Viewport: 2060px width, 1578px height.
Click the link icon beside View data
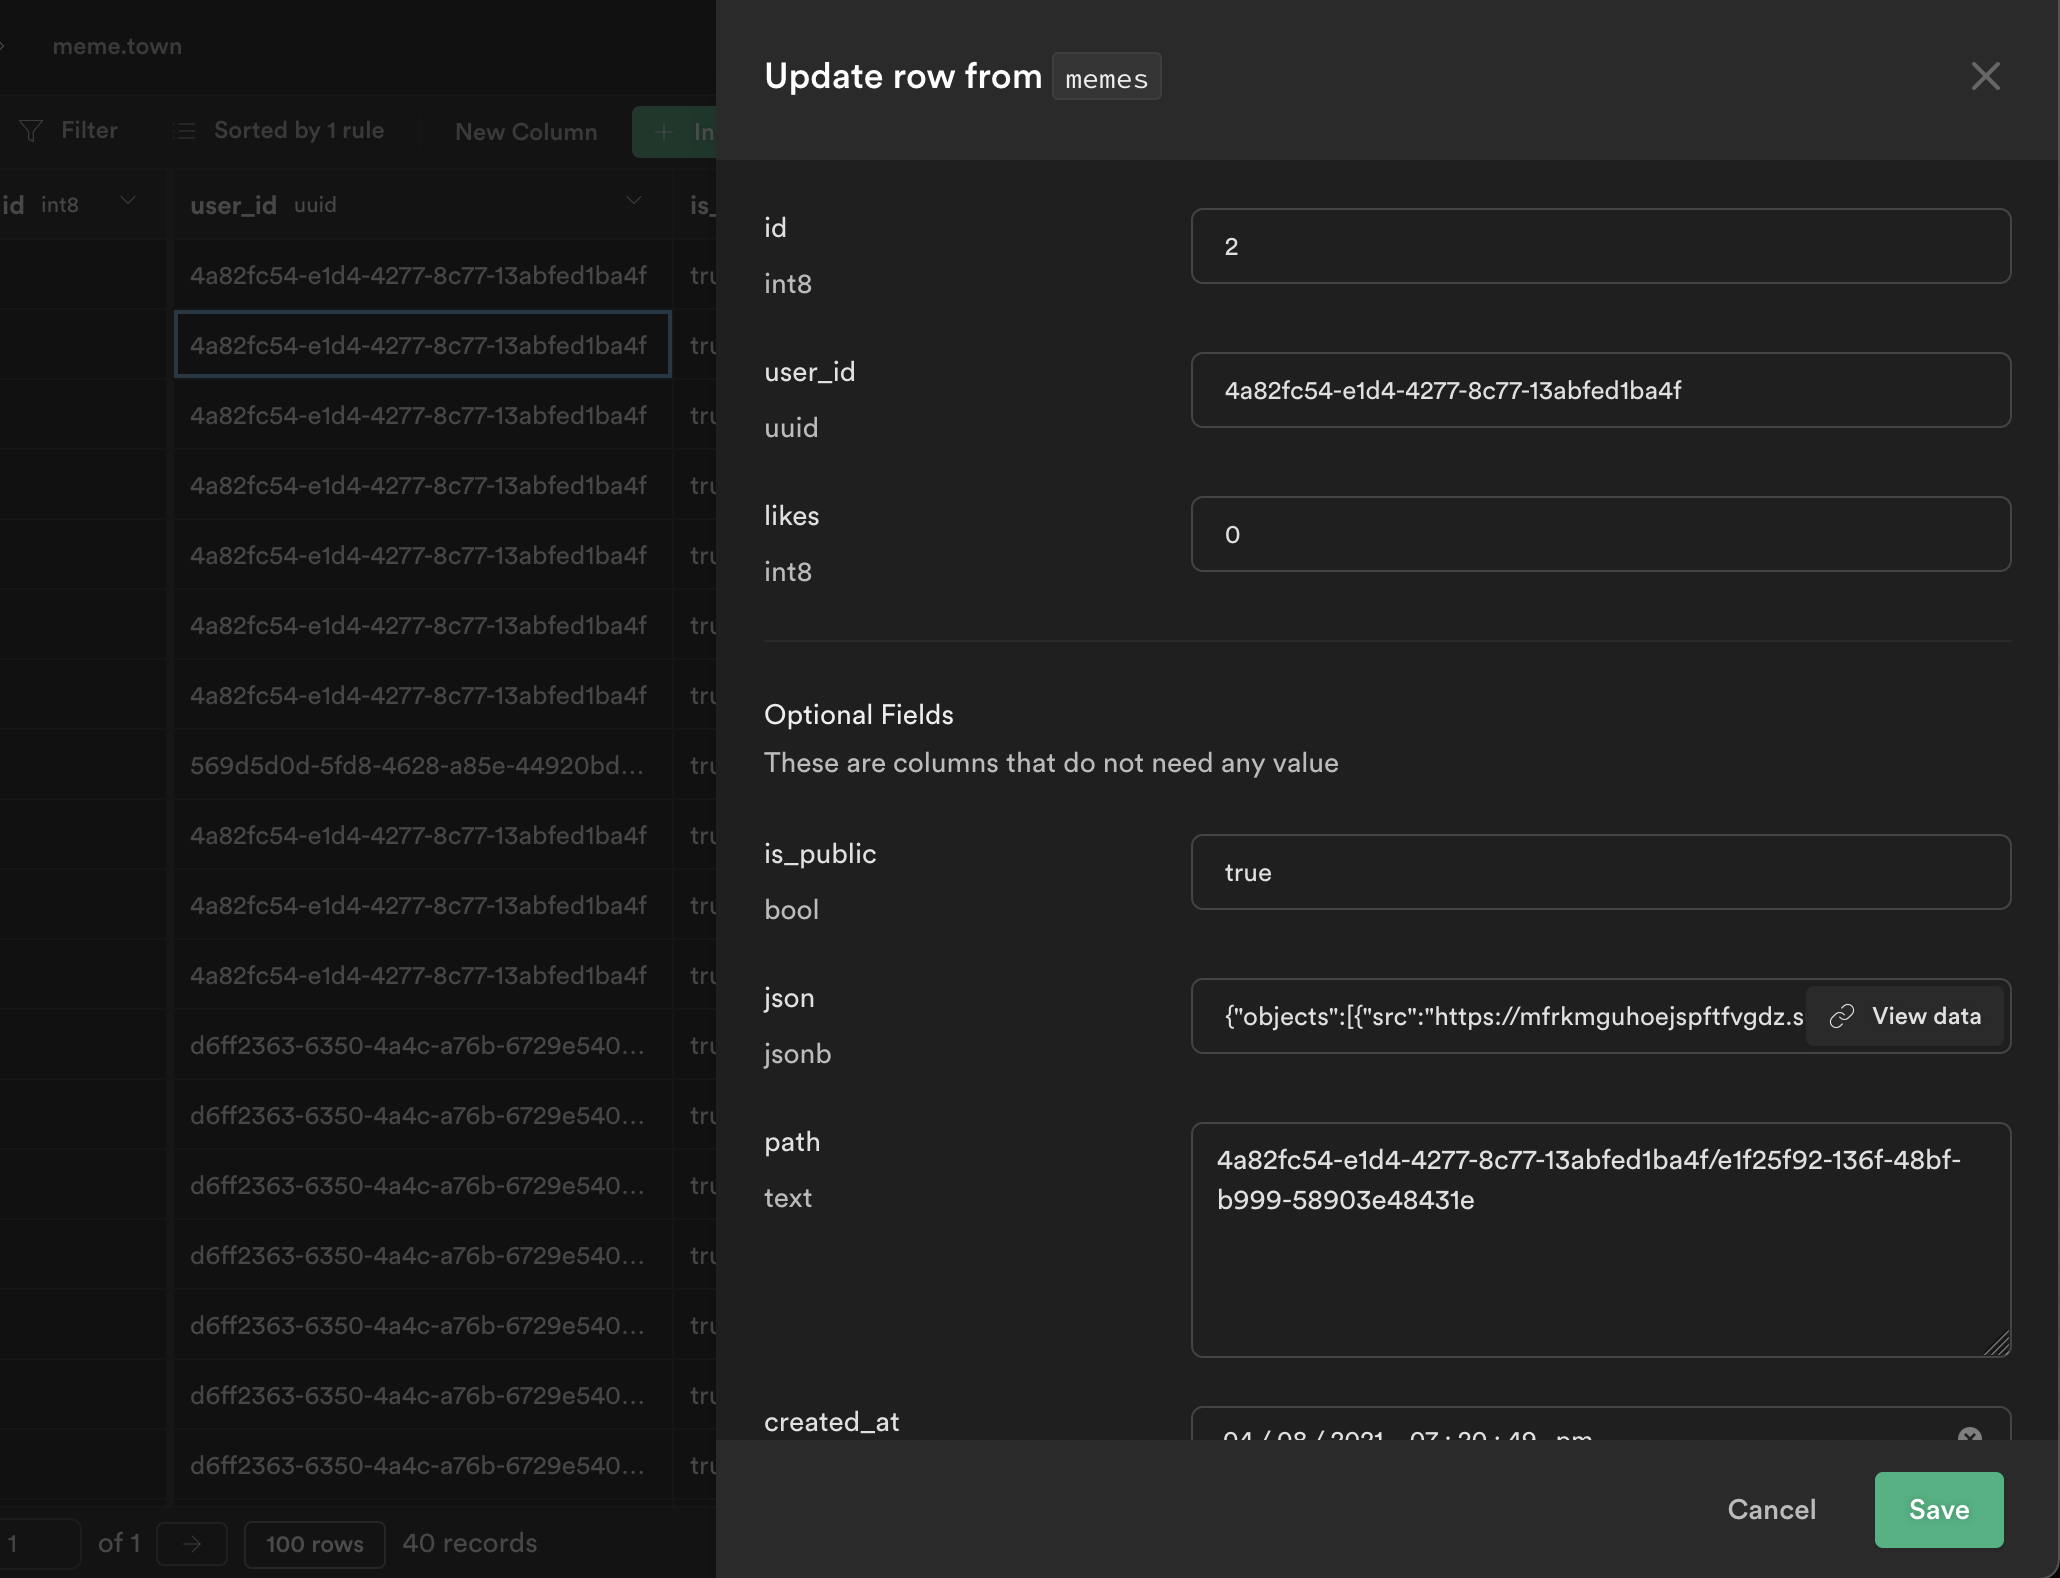pos(1842,1016)
